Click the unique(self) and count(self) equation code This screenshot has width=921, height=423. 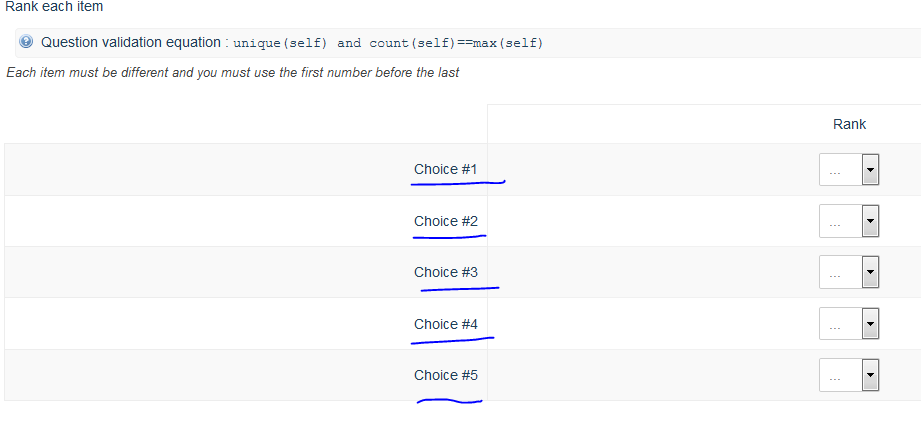(x=388, y=43)
